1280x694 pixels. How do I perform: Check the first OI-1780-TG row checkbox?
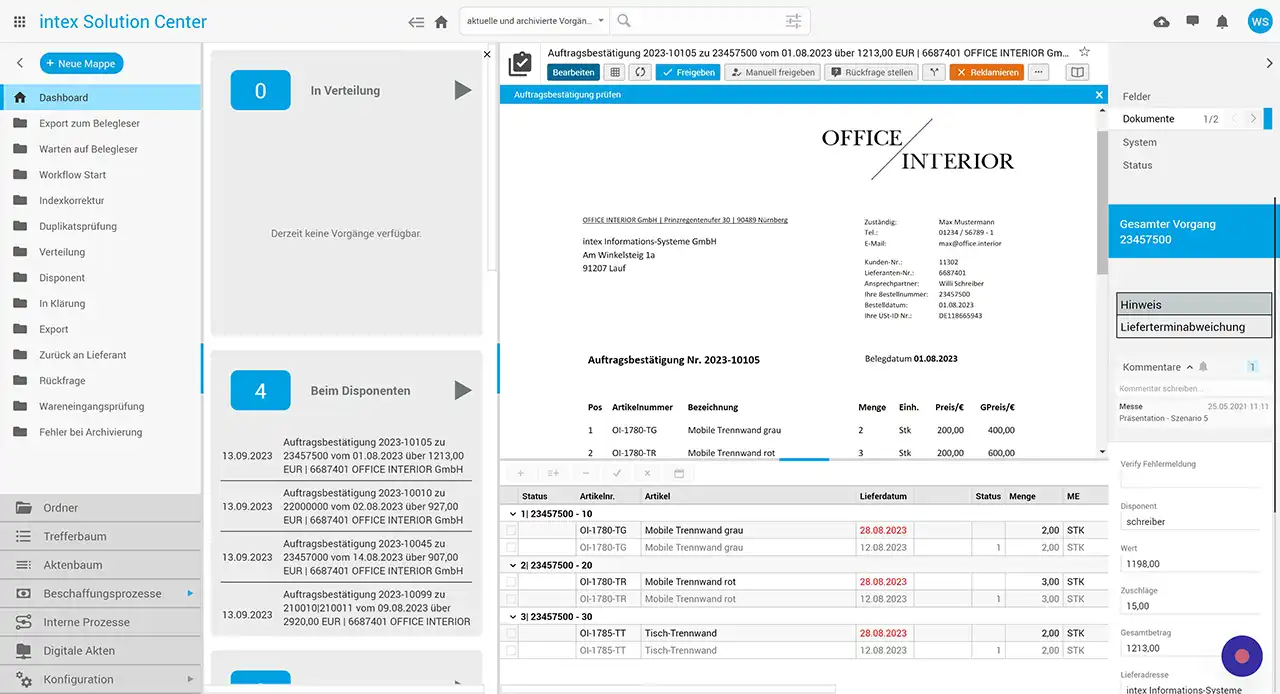pyautogui.click(x=512, y=530)
